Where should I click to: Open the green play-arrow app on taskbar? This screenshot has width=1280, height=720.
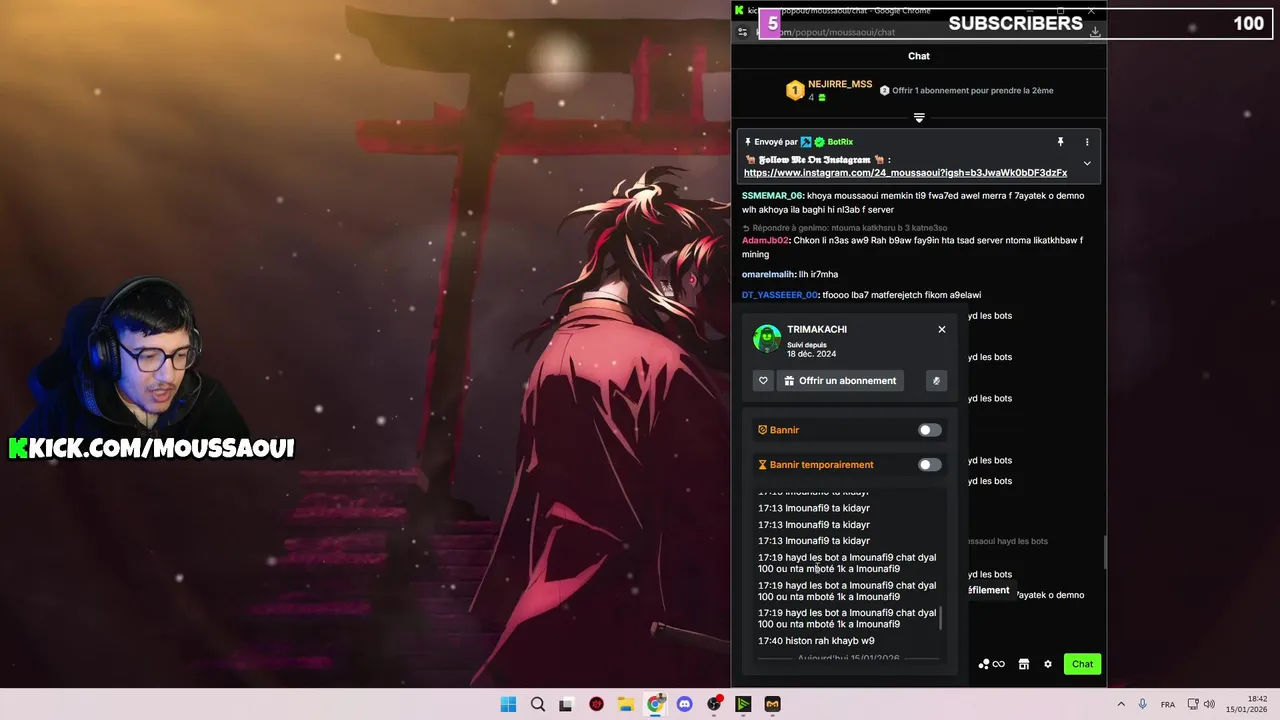(743, 704)
